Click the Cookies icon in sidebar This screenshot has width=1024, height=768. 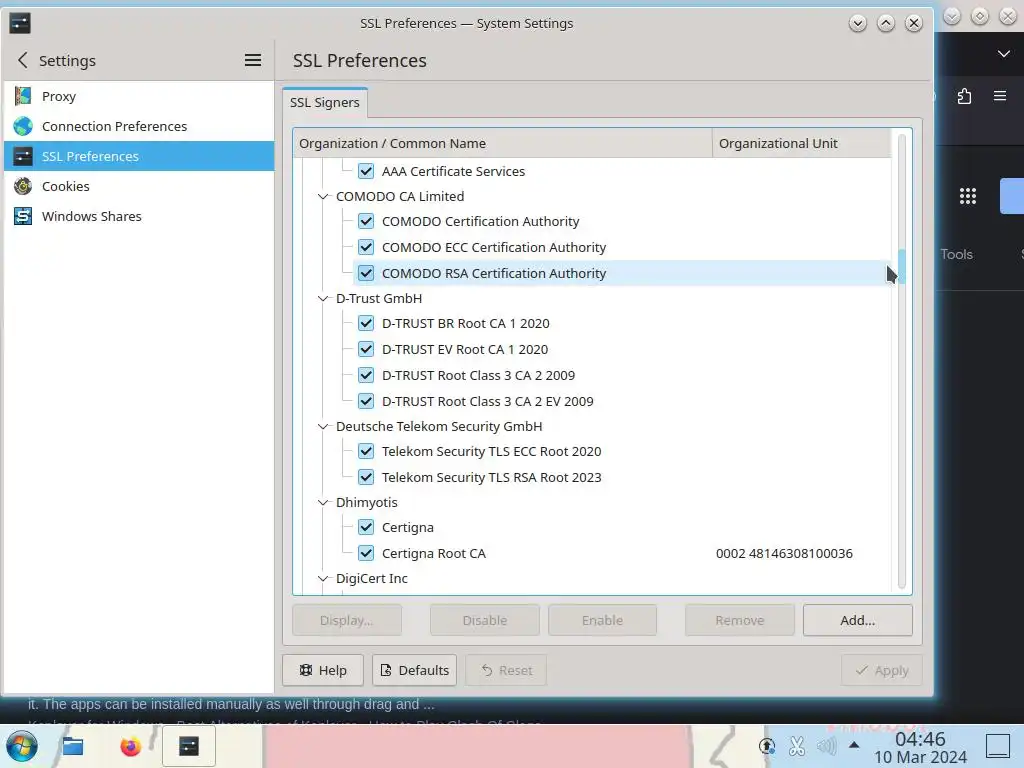tap(23, 186)
